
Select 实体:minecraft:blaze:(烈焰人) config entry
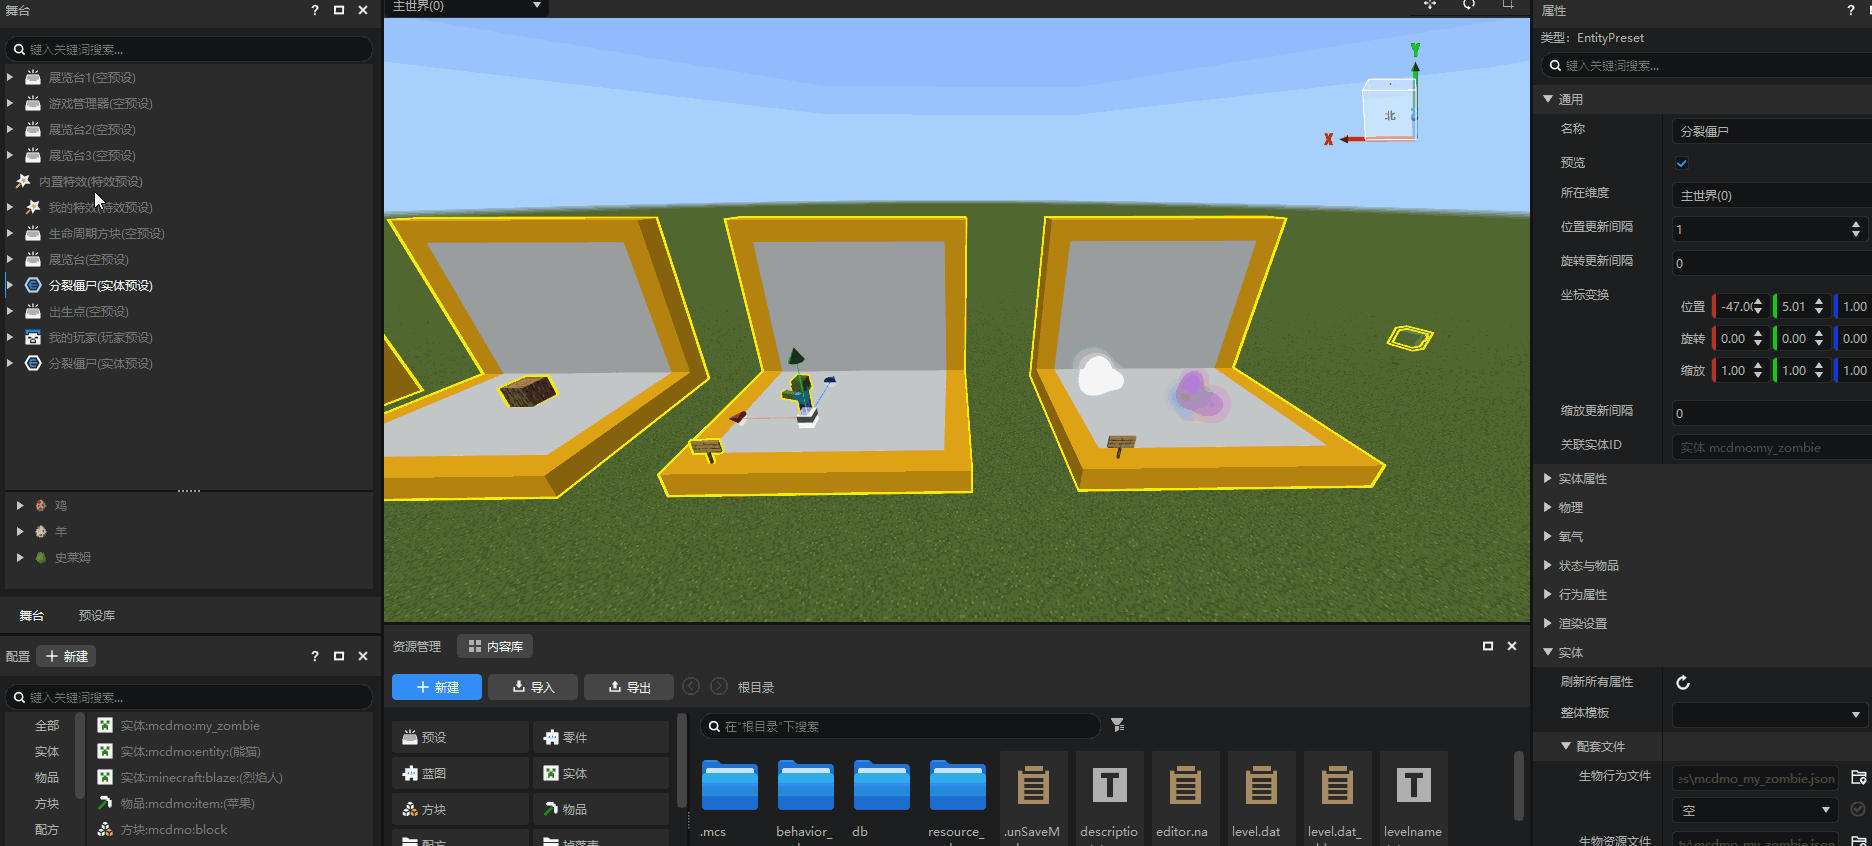[201, 777]
